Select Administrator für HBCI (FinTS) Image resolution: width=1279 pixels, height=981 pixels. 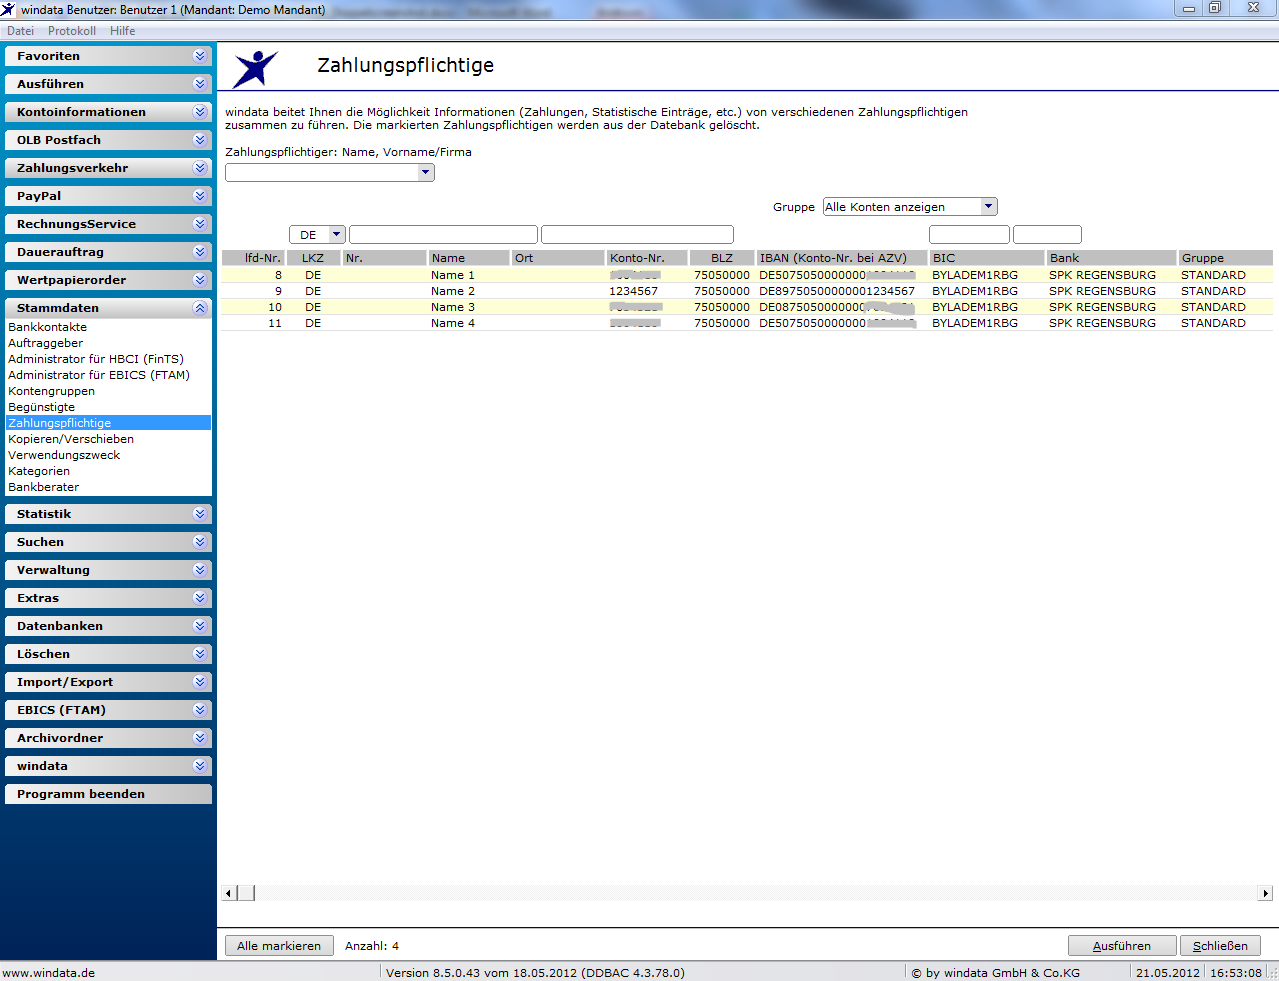pos(96,359)
